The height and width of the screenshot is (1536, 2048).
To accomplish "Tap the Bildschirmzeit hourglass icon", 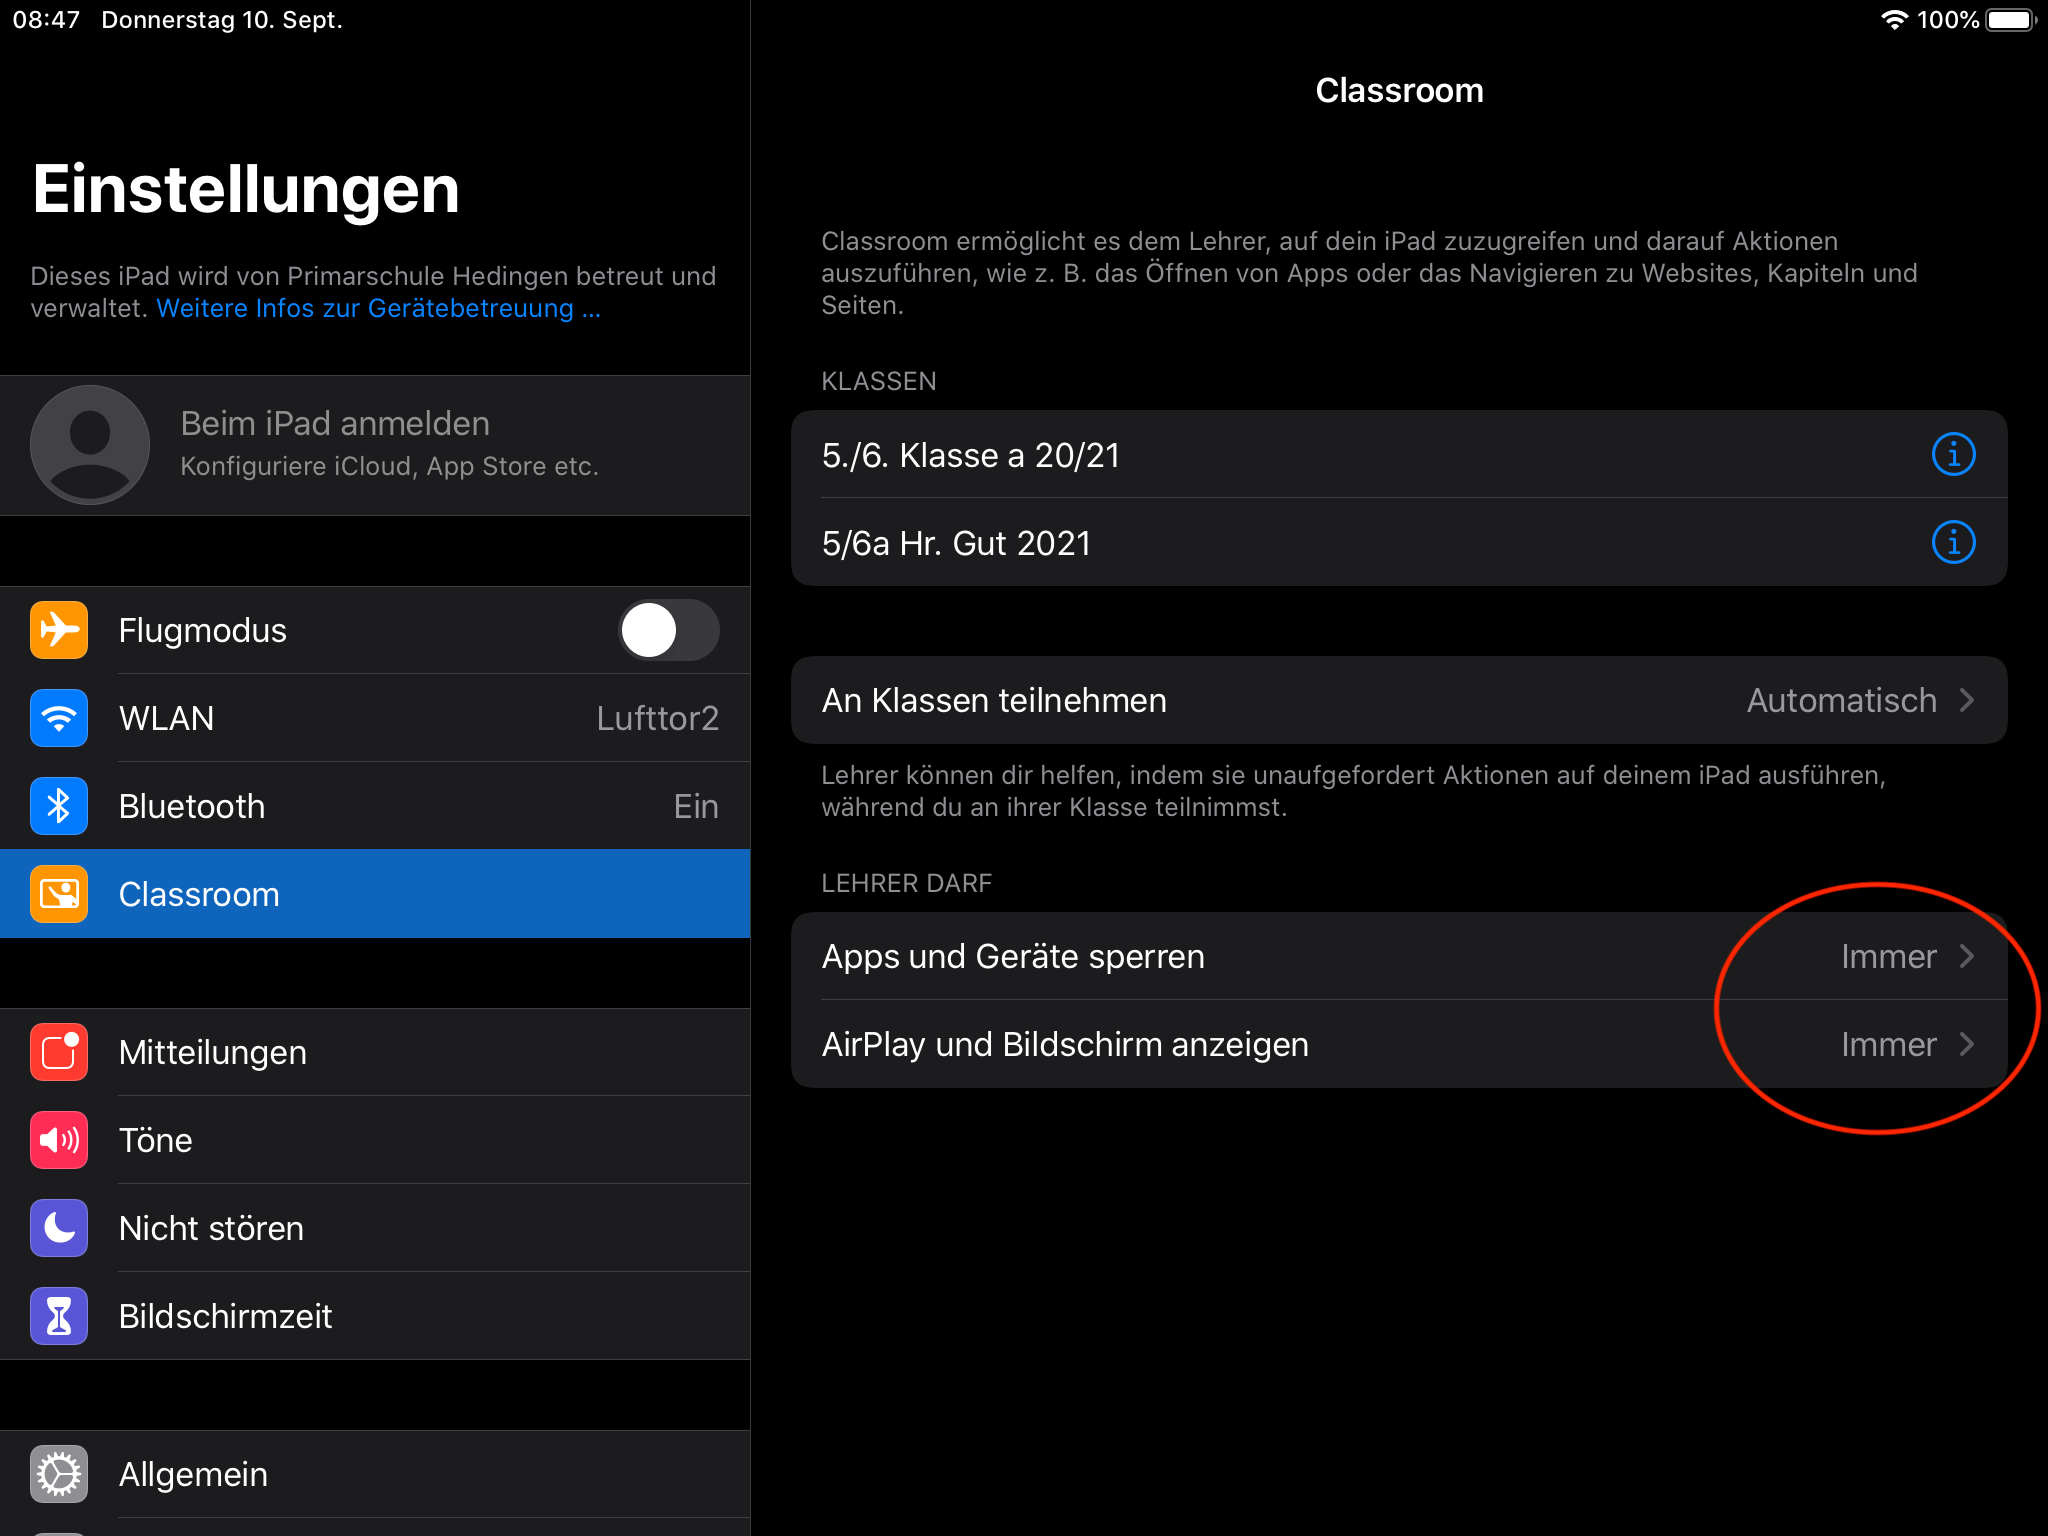I will point(59,1316).
